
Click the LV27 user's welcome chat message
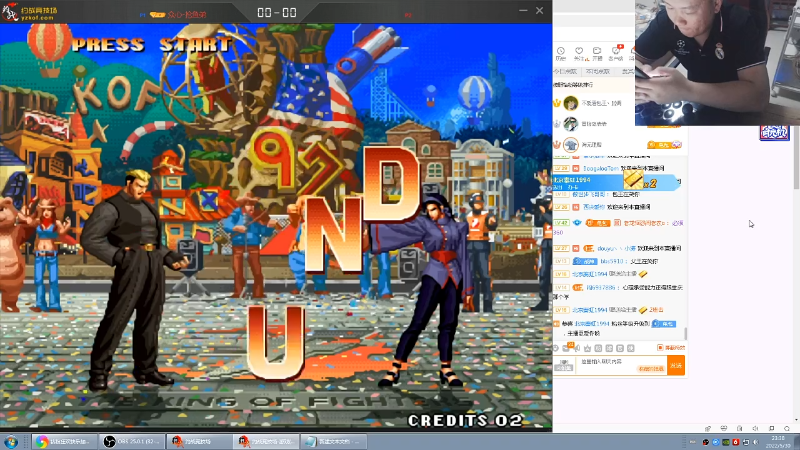(617, 248)
